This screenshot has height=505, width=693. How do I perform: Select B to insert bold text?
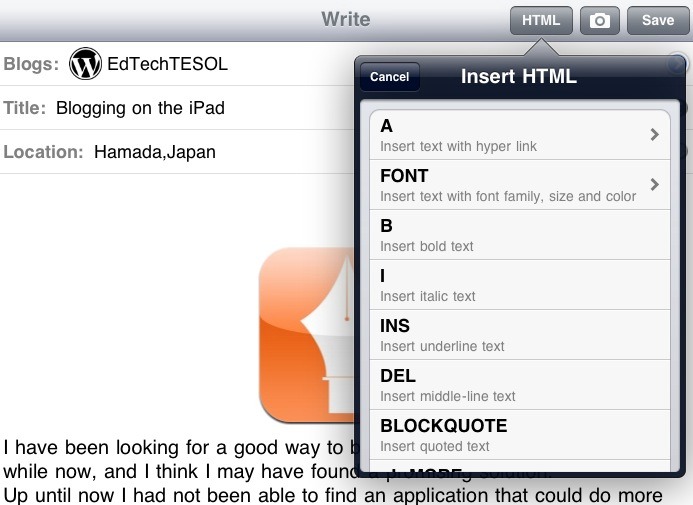tap(520, 235)
